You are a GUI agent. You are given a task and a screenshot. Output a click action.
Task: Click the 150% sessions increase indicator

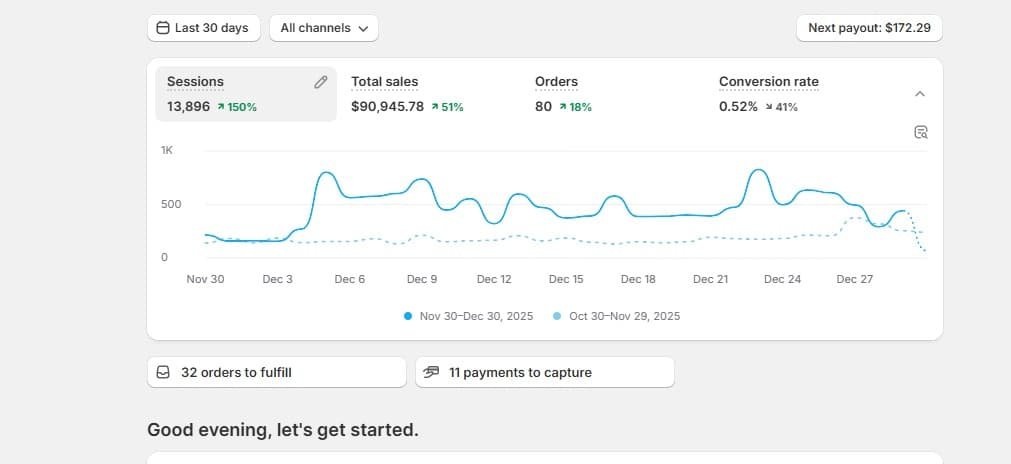coord(237,107)
